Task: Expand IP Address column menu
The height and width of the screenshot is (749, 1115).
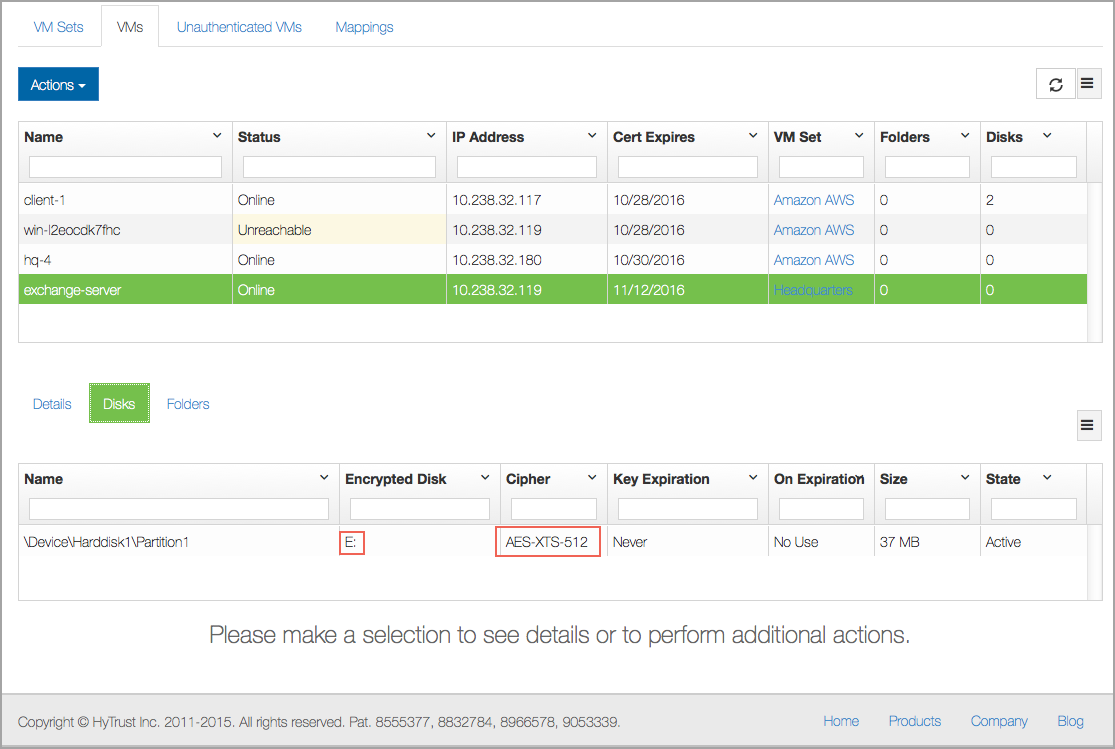Action: (x=592, y=136)
